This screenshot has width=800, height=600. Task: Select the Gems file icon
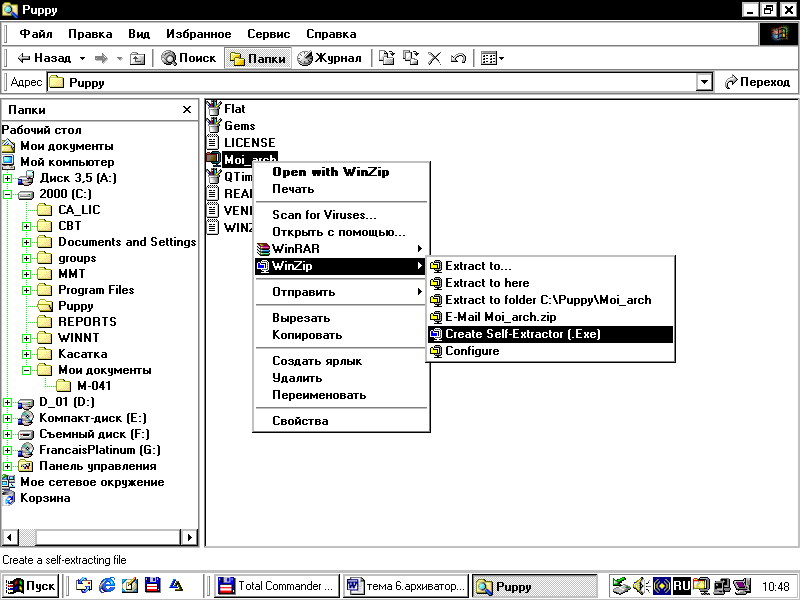213,126
